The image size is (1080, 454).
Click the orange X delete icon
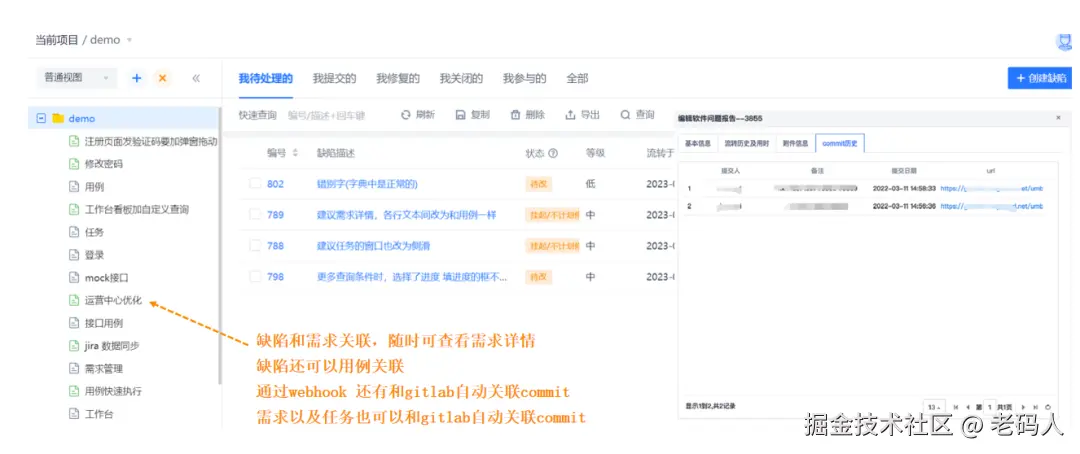pos(163,79)
